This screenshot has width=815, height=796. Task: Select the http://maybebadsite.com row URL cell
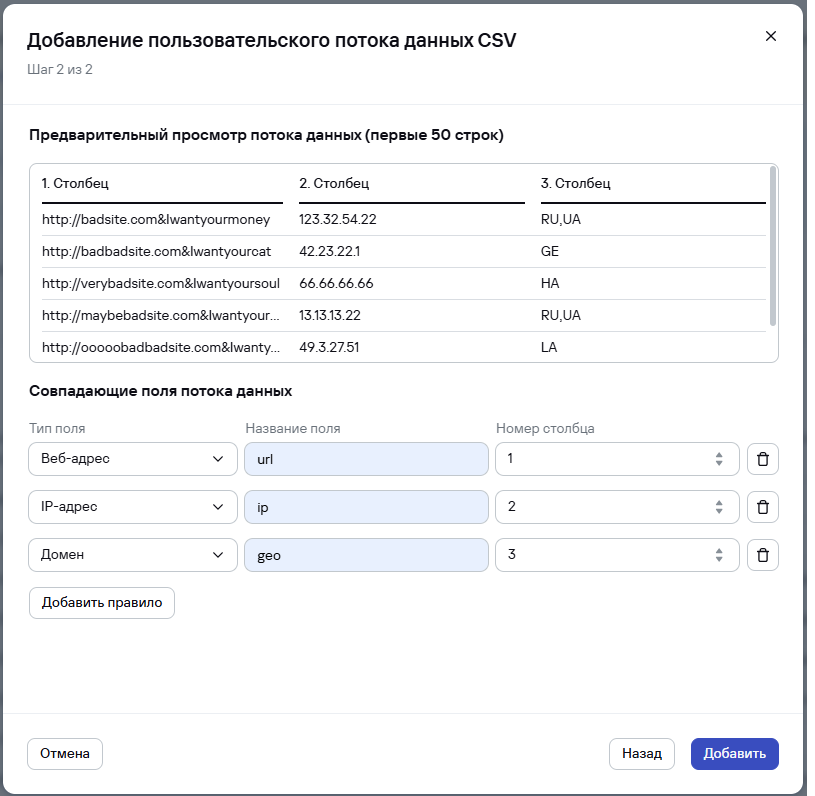[161, 316]
